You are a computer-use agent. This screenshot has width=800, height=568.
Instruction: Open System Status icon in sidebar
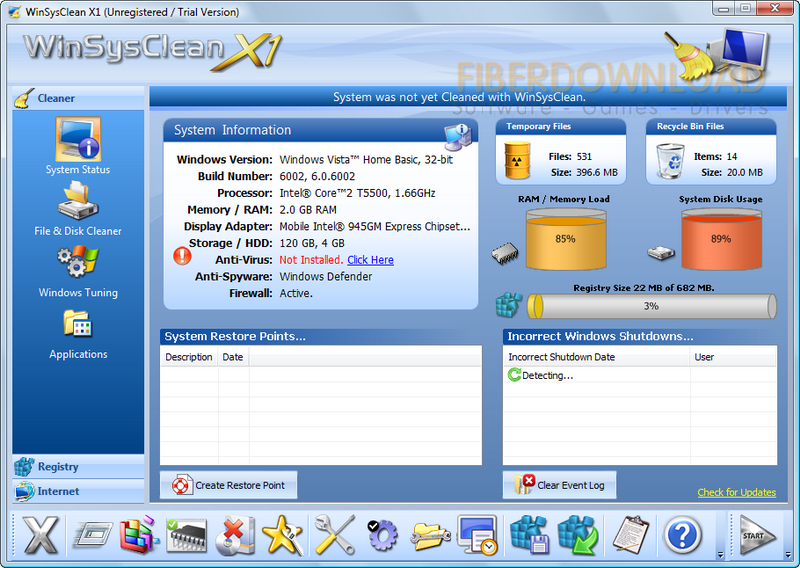(78, 139)
